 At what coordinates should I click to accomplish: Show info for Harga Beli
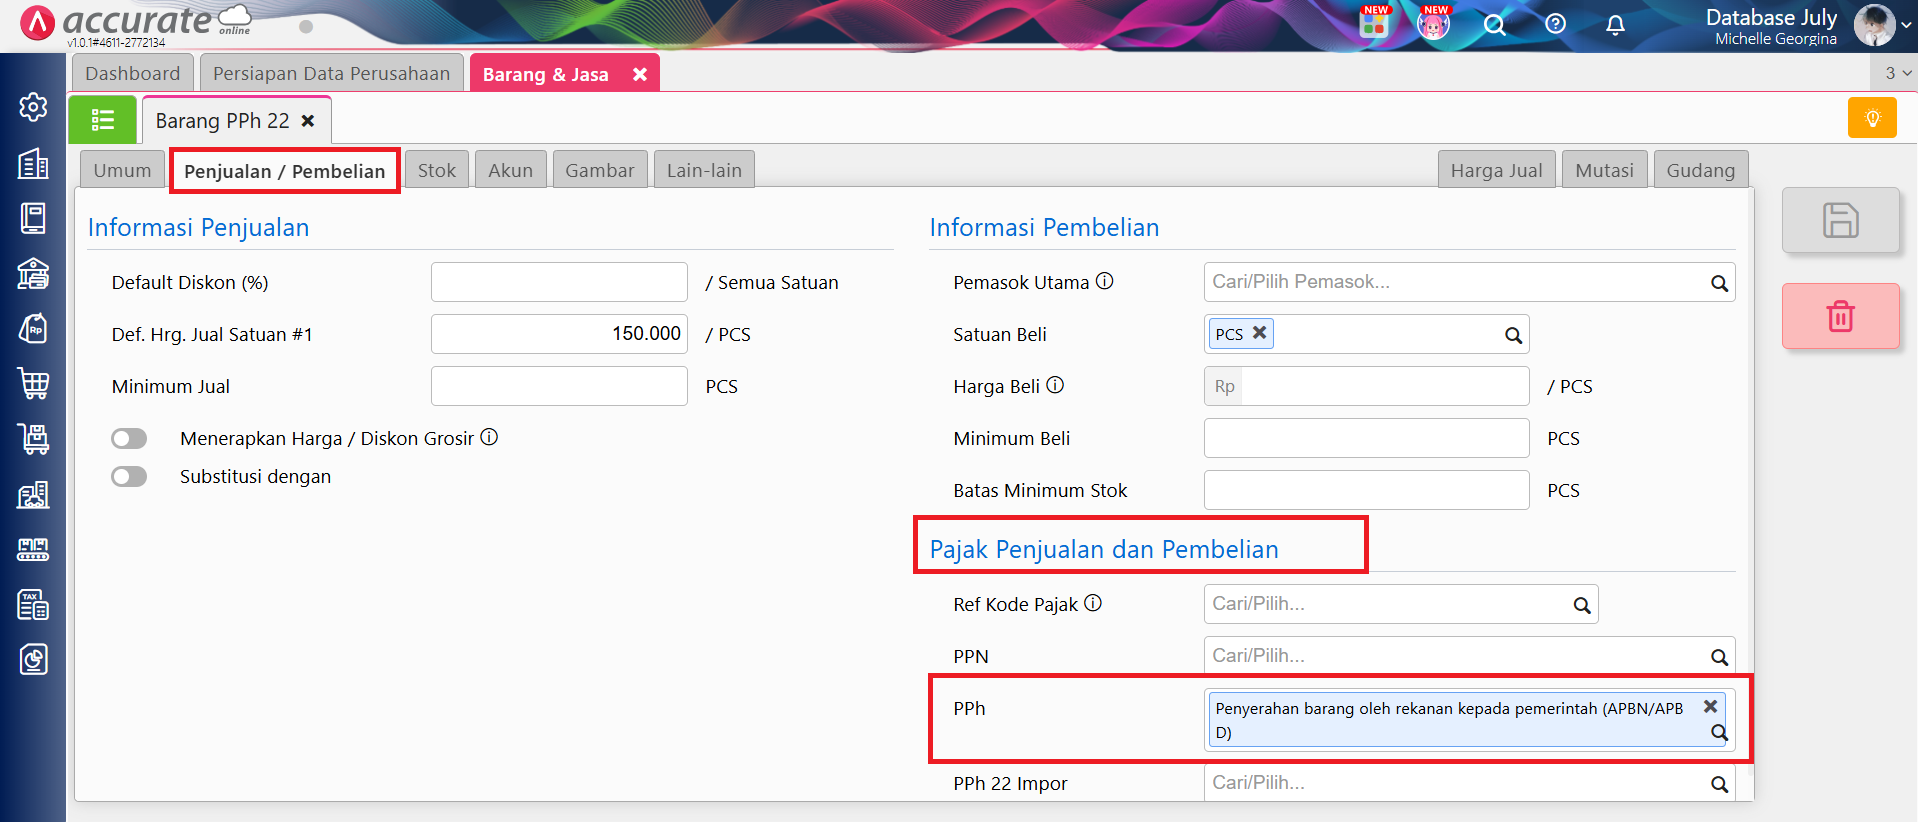pyautogui.click(x=1055, y=385)
